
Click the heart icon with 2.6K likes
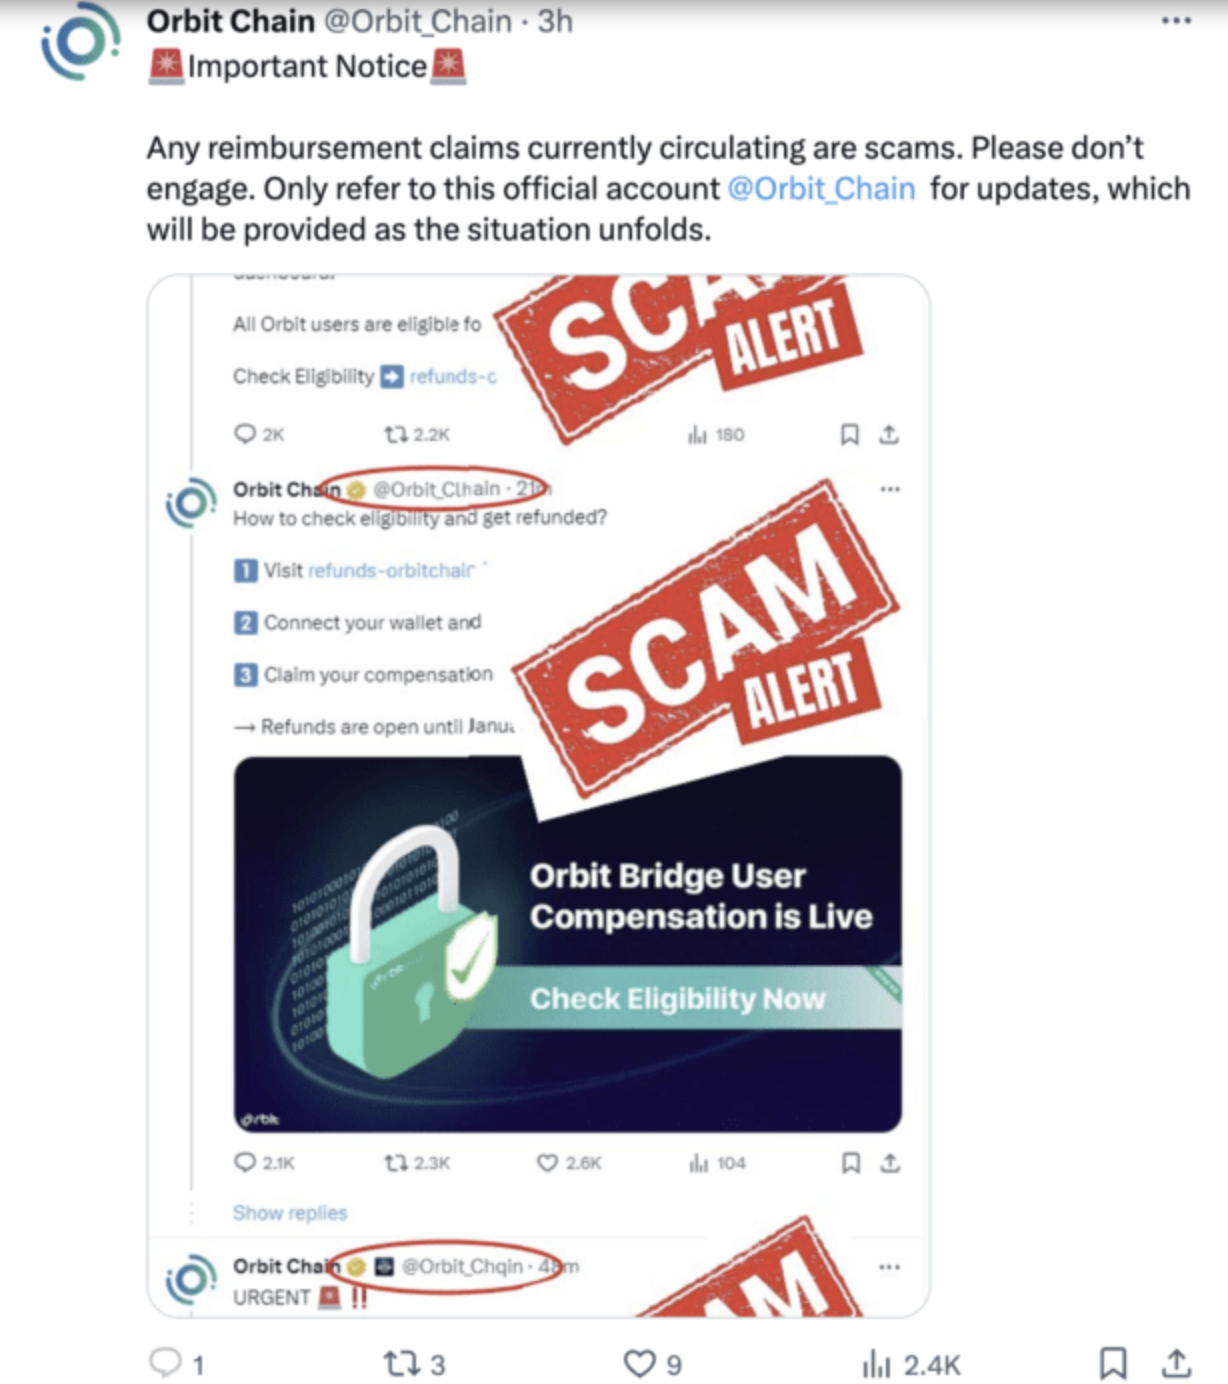coord(547,1163)
